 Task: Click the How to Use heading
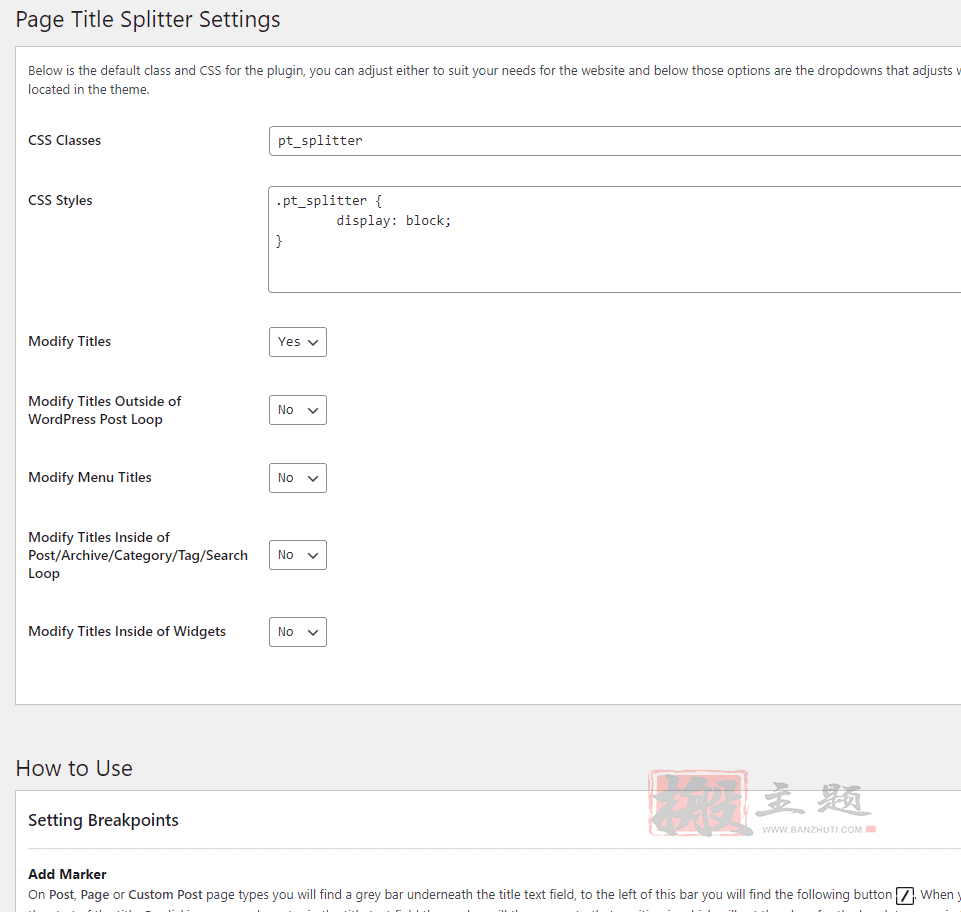(74, 769)
